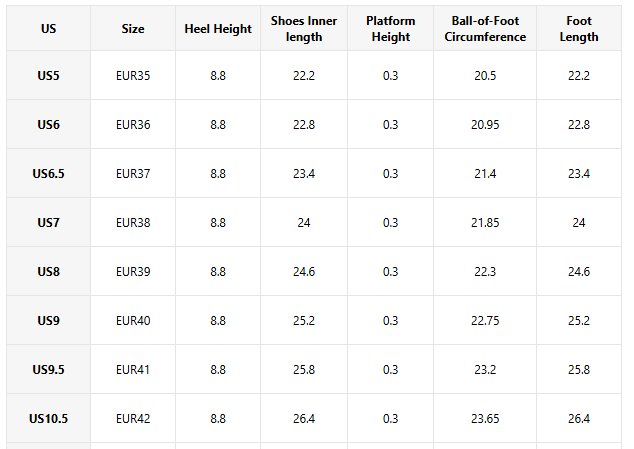This screenshot has width=634, height=449.
Task: Select the 23.65 circumference cell
Action: pos(485,418)
